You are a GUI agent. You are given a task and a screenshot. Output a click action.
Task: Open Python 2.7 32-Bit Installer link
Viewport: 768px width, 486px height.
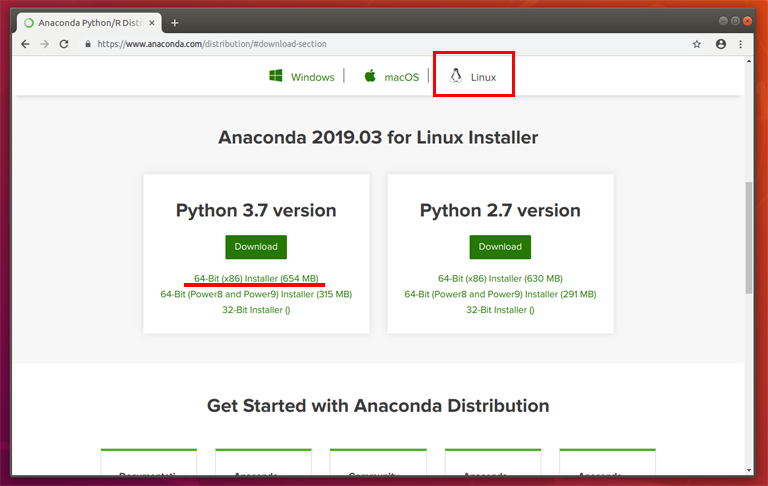[500, 310]
